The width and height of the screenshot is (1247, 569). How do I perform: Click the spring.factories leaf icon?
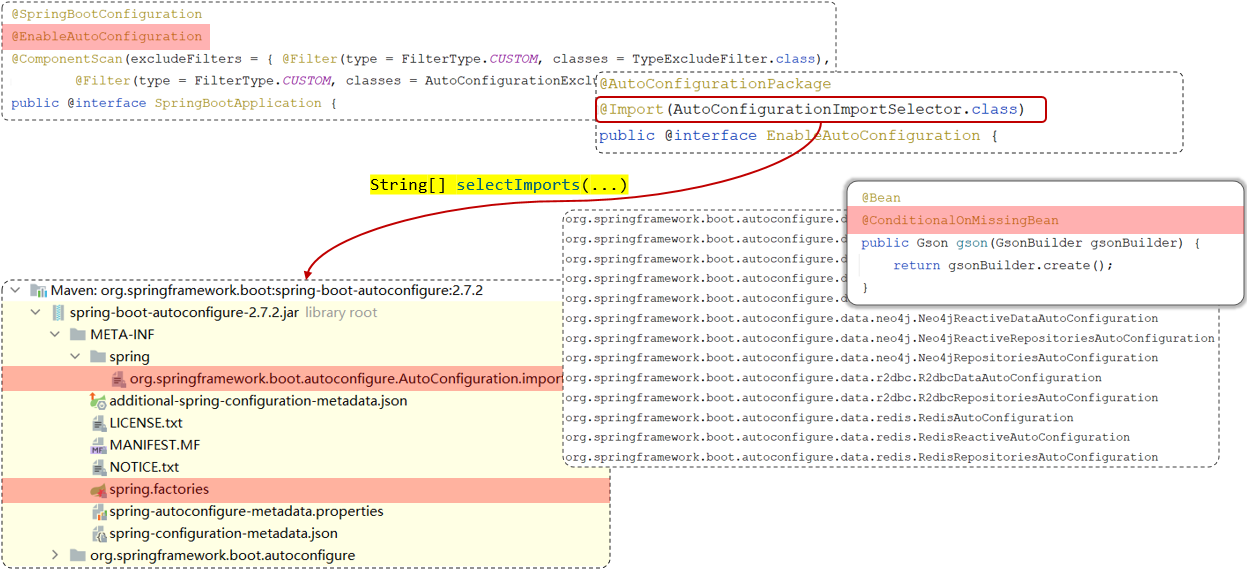(98, 490)
